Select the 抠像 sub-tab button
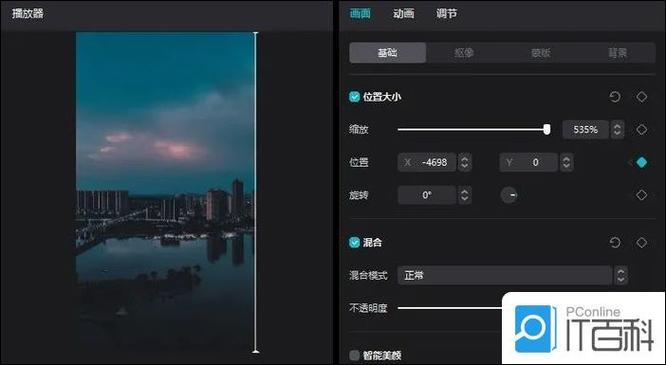The height and width of the screenshot is (365, 666). pos(464,53)
